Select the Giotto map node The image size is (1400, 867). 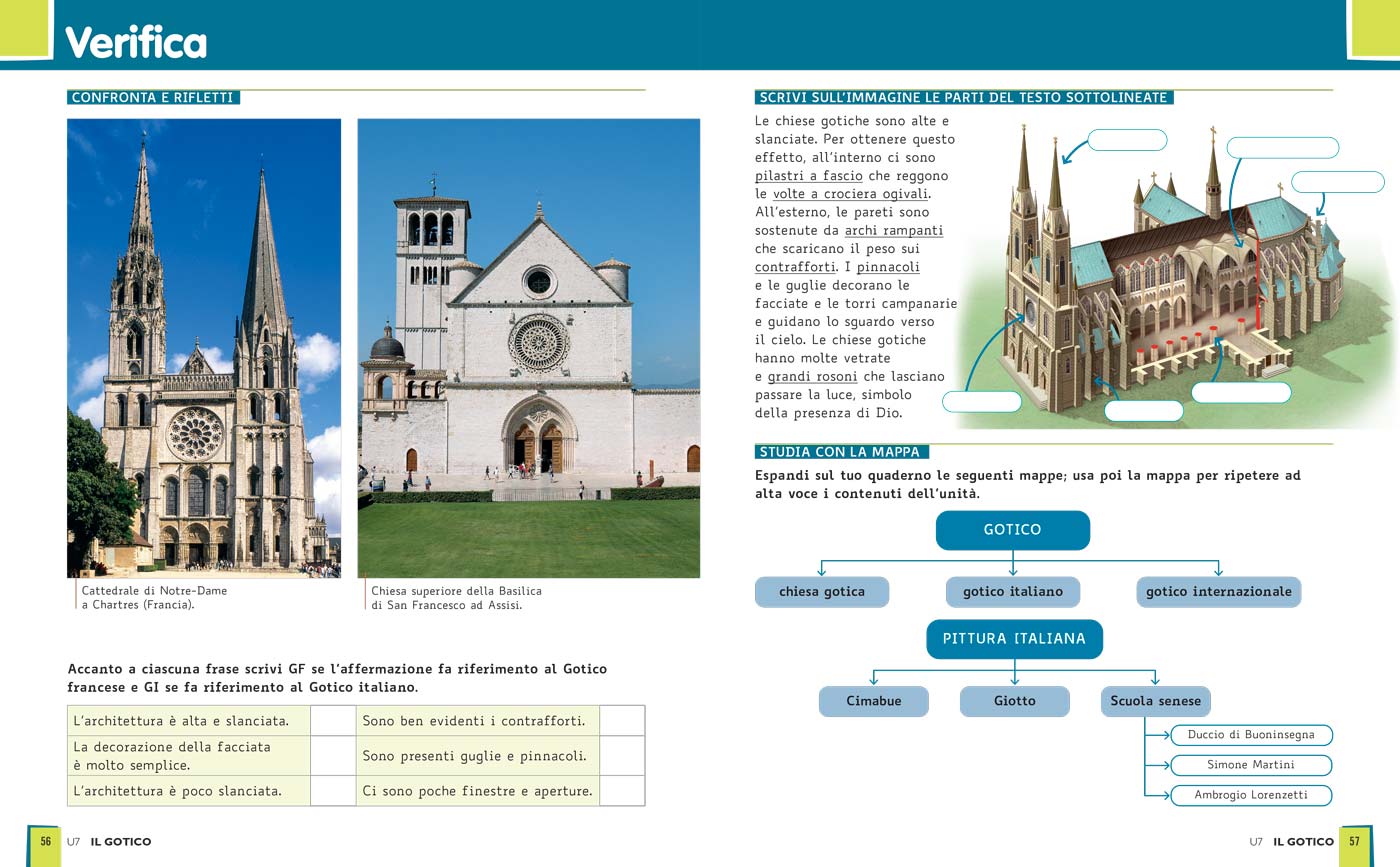[1015, 701]
